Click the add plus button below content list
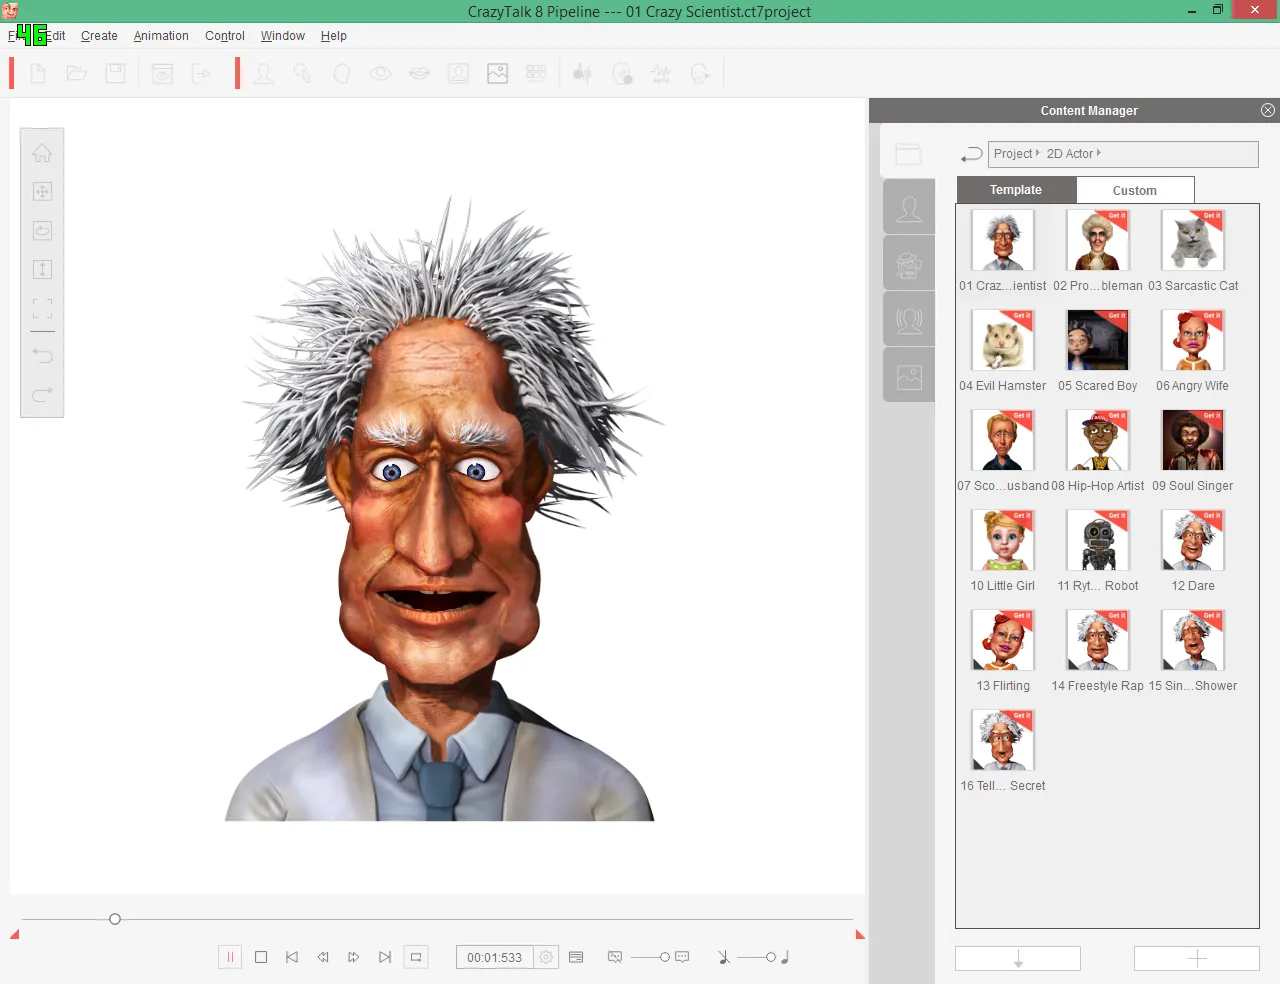 click(1197, 958)
